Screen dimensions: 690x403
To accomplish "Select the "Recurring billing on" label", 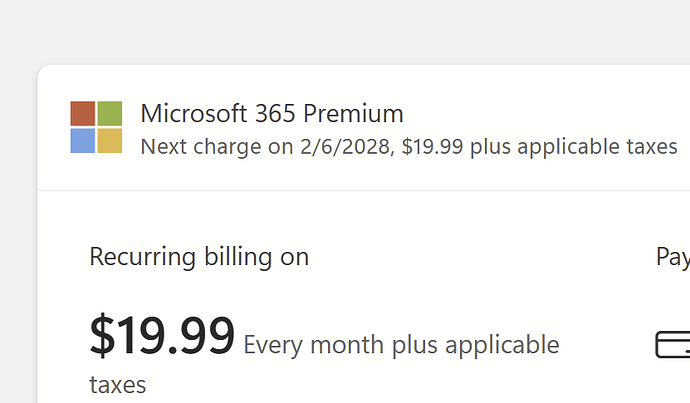I will coord(199,257).
